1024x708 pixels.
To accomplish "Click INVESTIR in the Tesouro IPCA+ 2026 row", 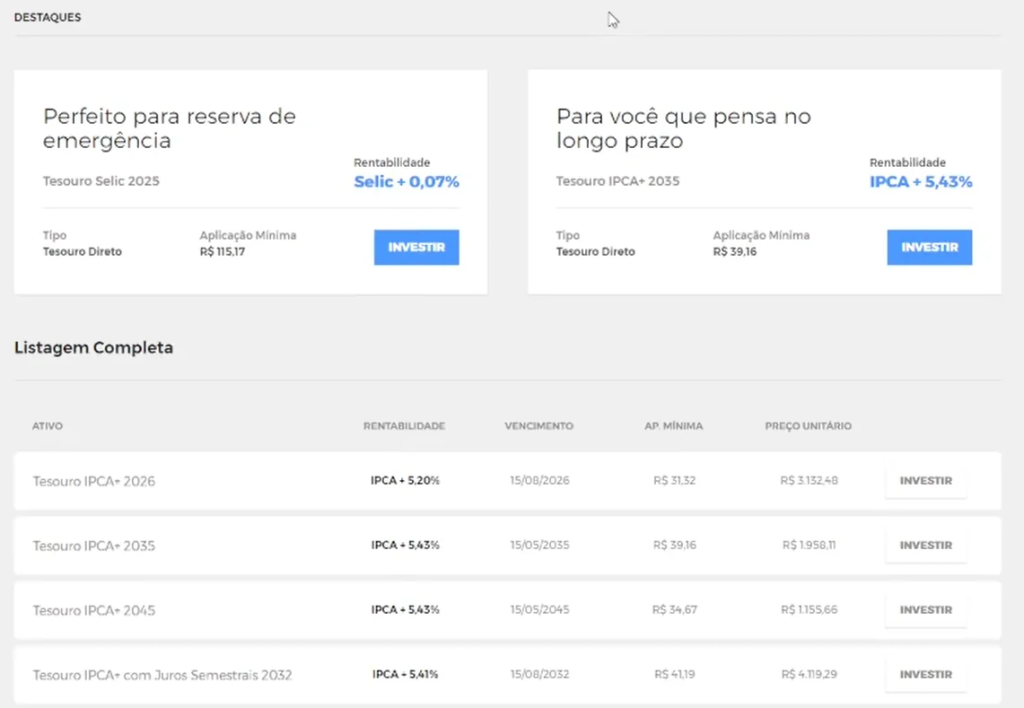I will tap(925, 481).
